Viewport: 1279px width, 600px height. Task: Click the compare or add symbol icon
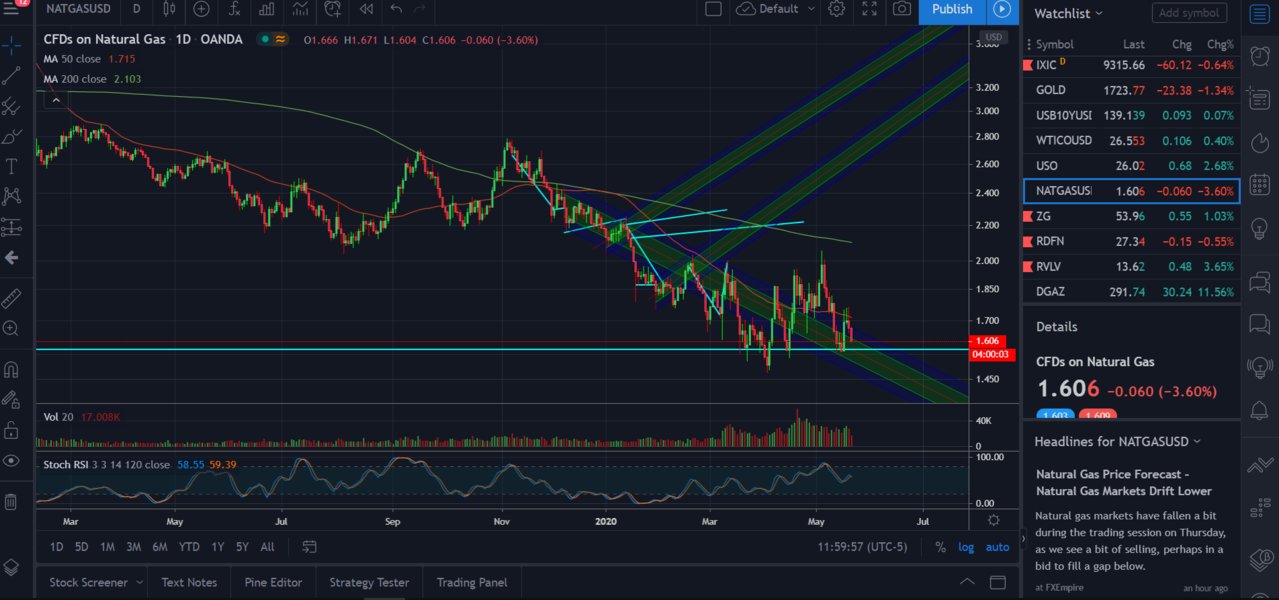tap(202, 9)
